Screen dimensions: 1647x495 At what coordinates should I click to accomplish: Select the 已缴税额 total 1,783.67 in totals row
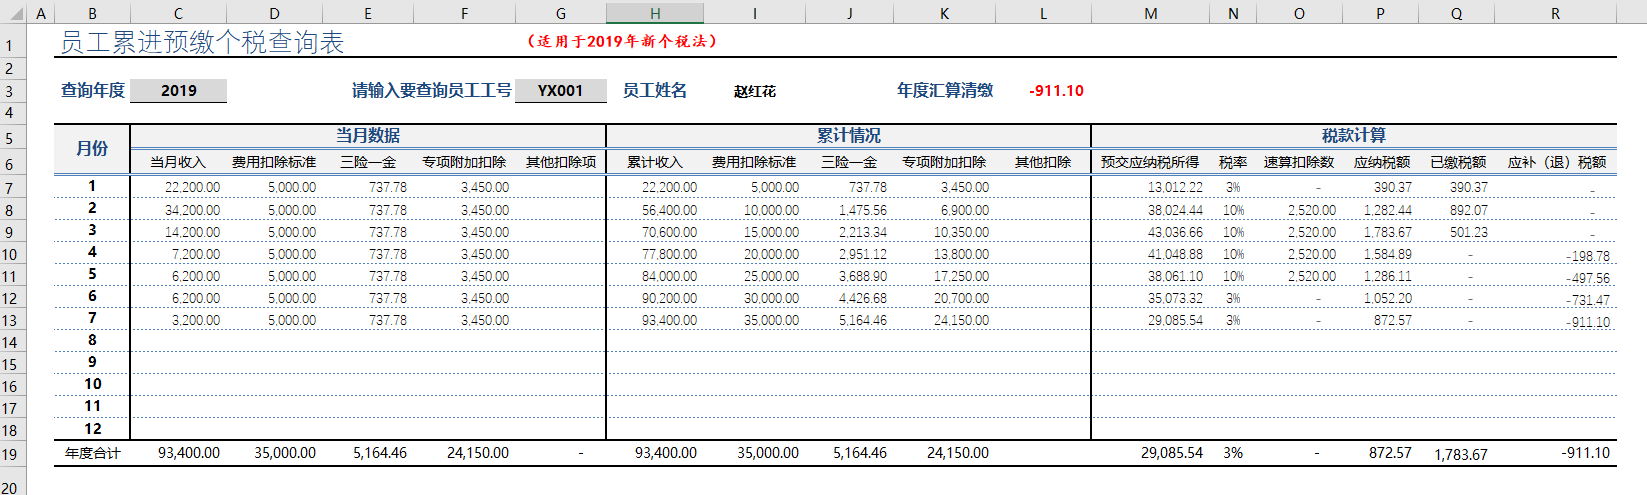tap(1460, 454)
